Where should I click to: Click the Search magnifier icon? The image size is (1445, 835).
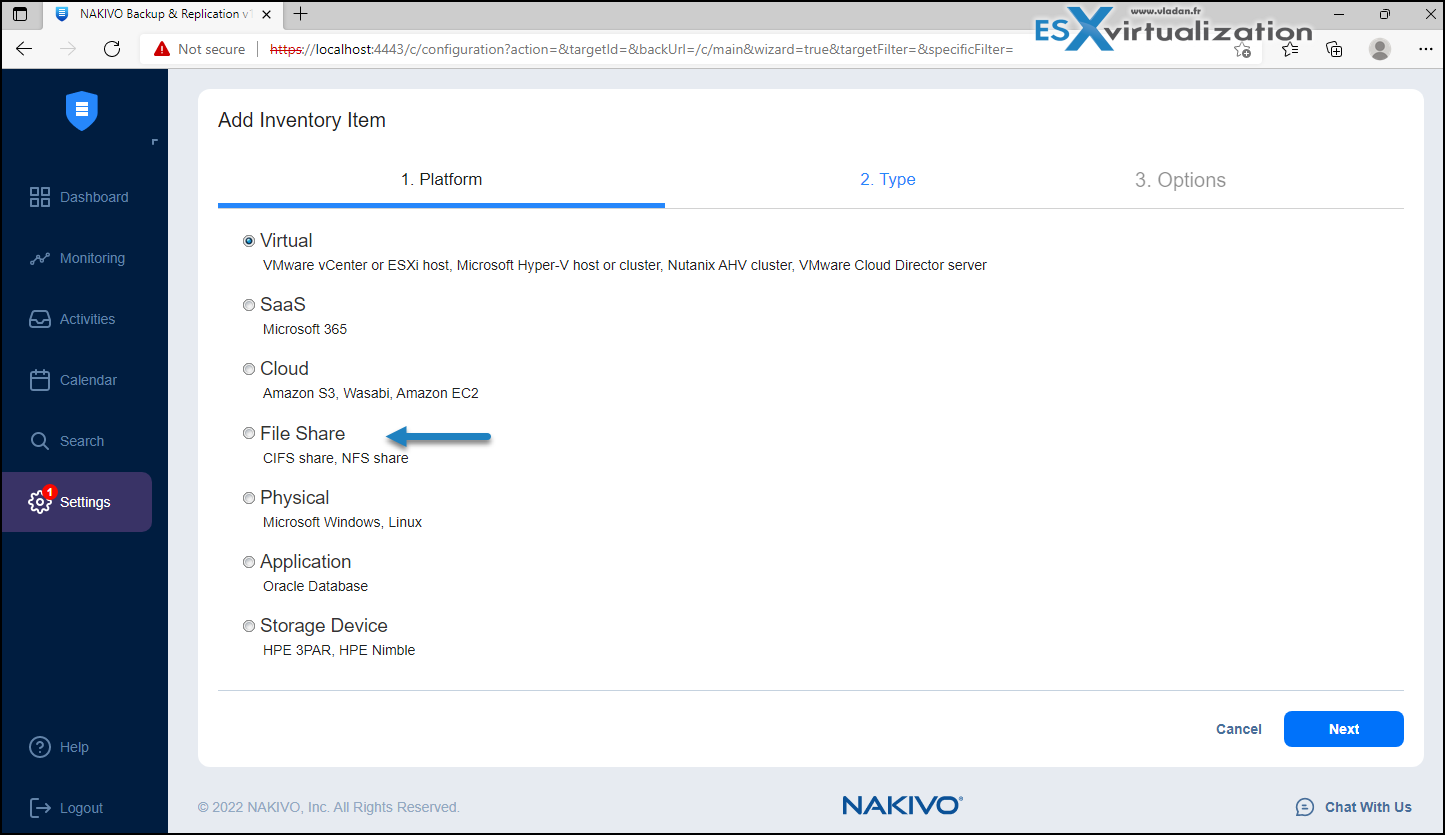click(x=40, y=441)
